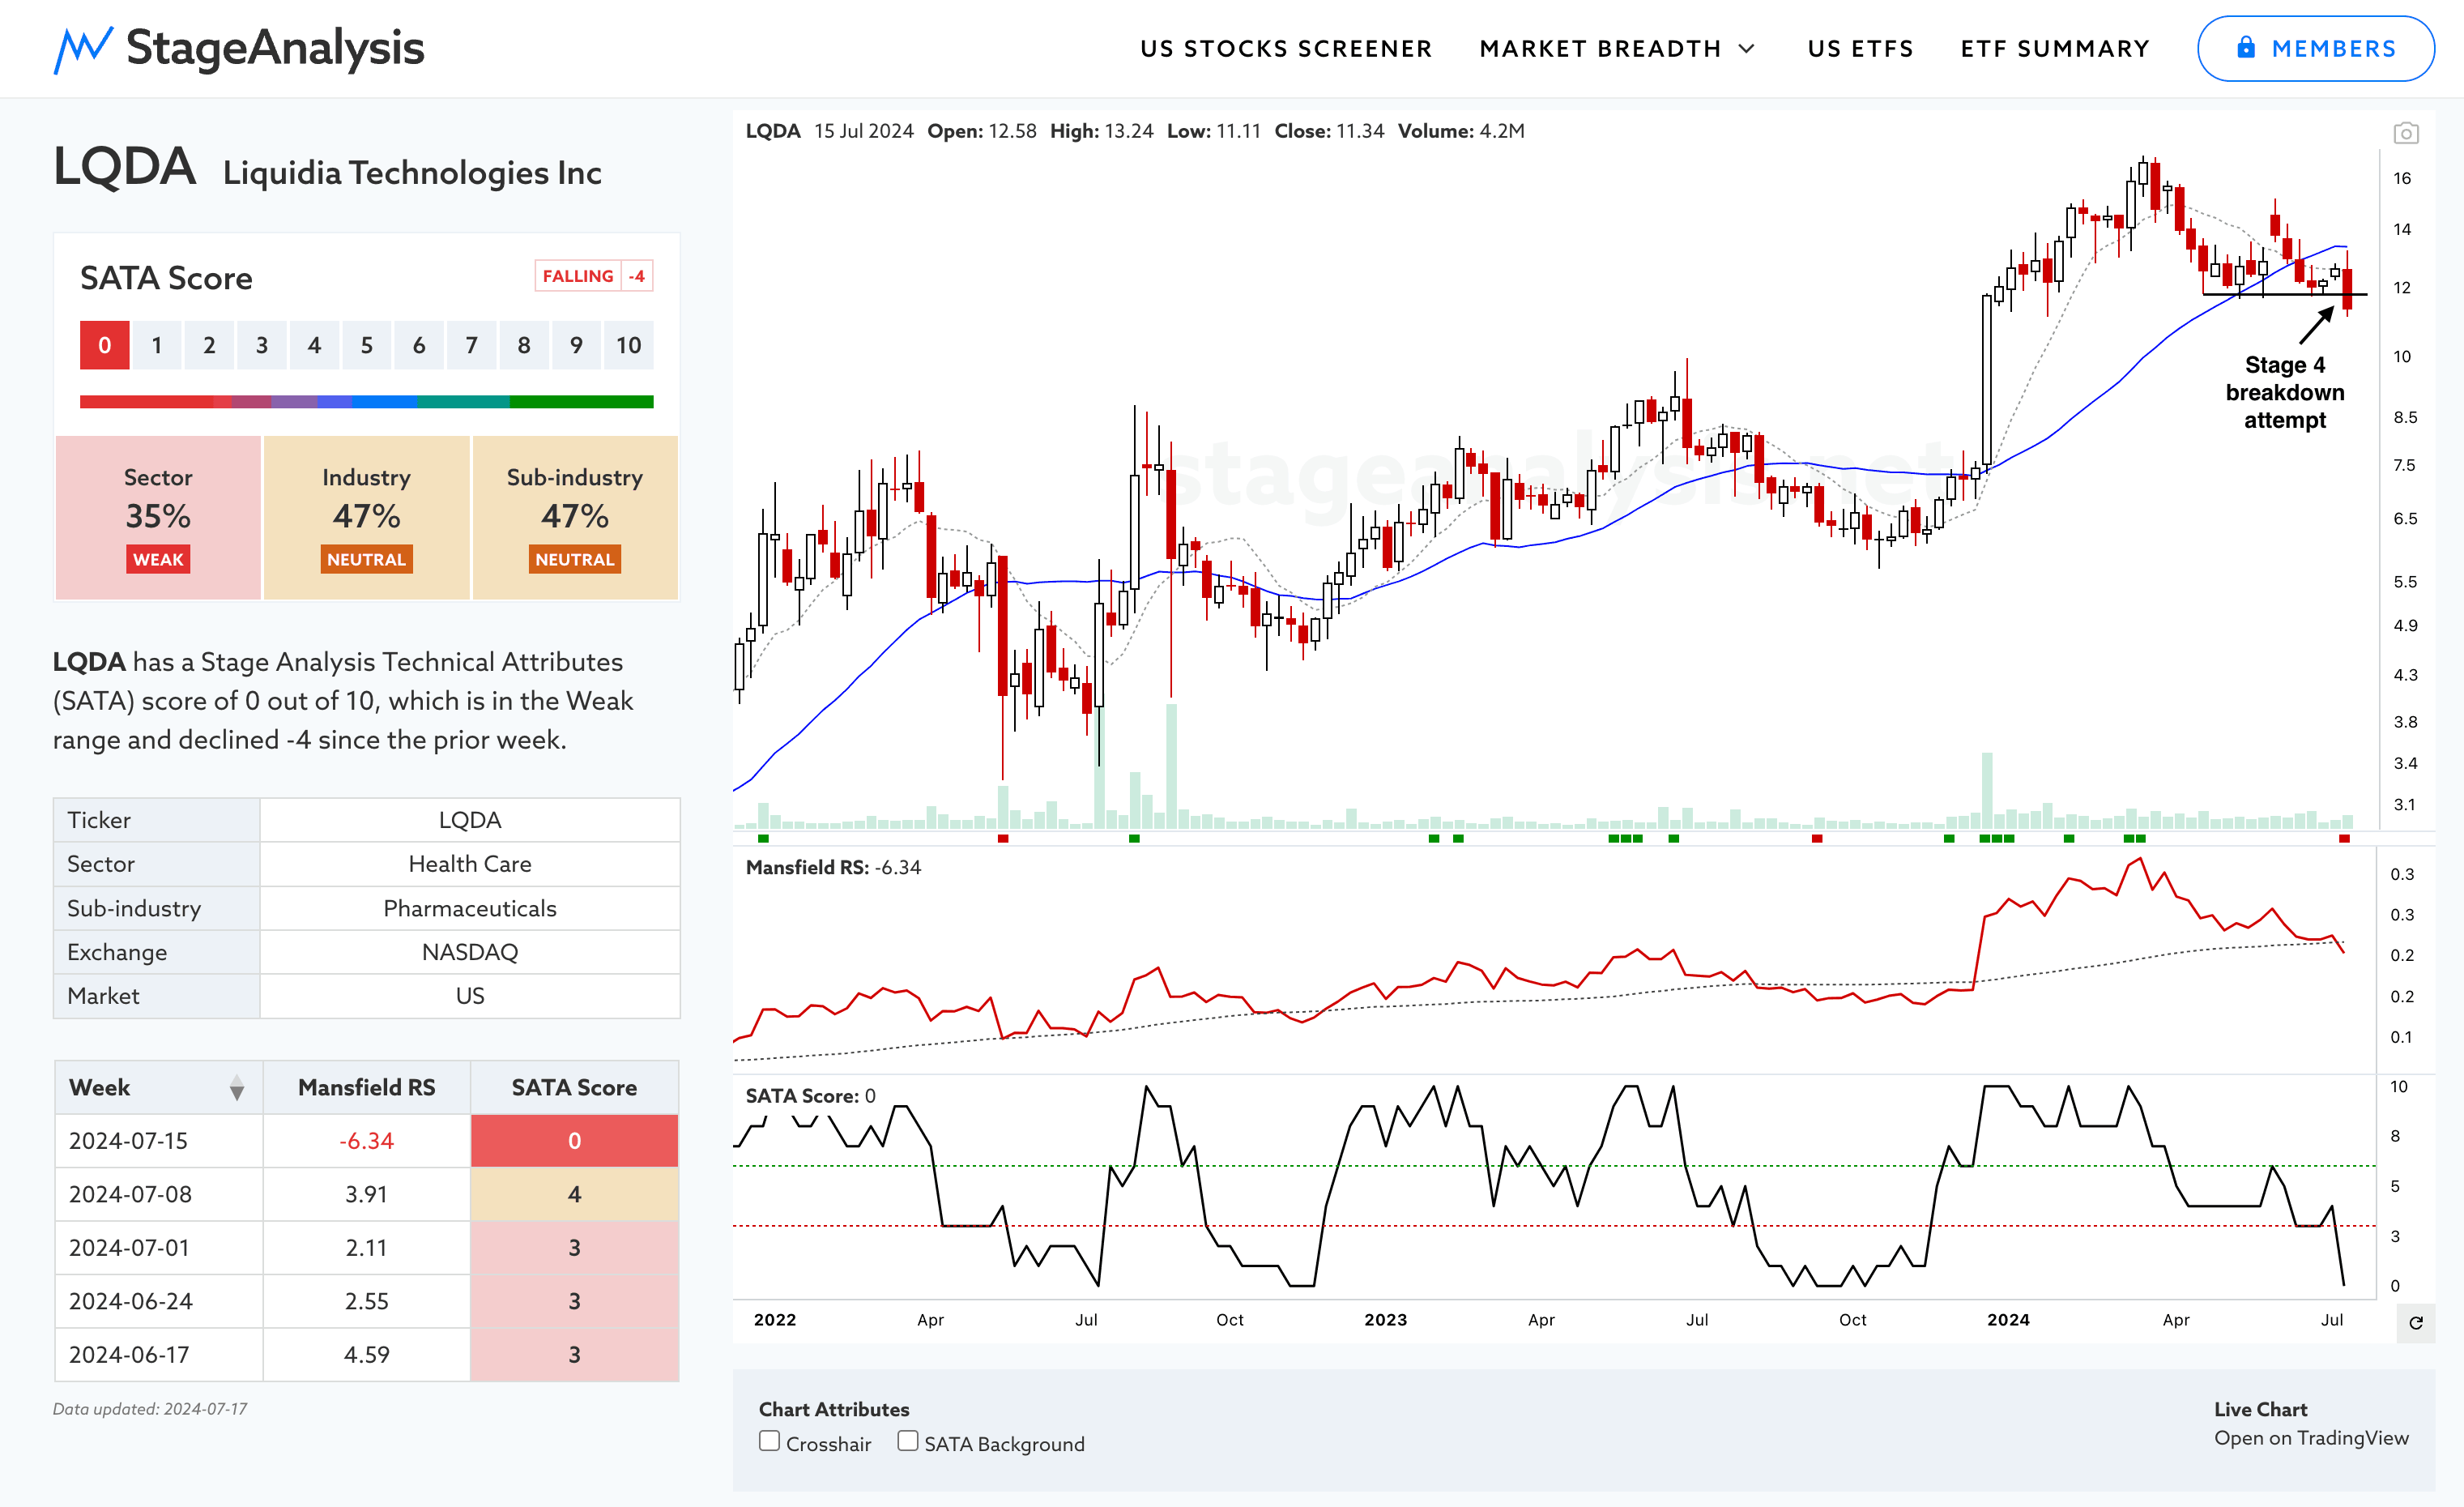Click the SATA Score column header
Screen dimensions: 2464x1507
coord(574,1088)
